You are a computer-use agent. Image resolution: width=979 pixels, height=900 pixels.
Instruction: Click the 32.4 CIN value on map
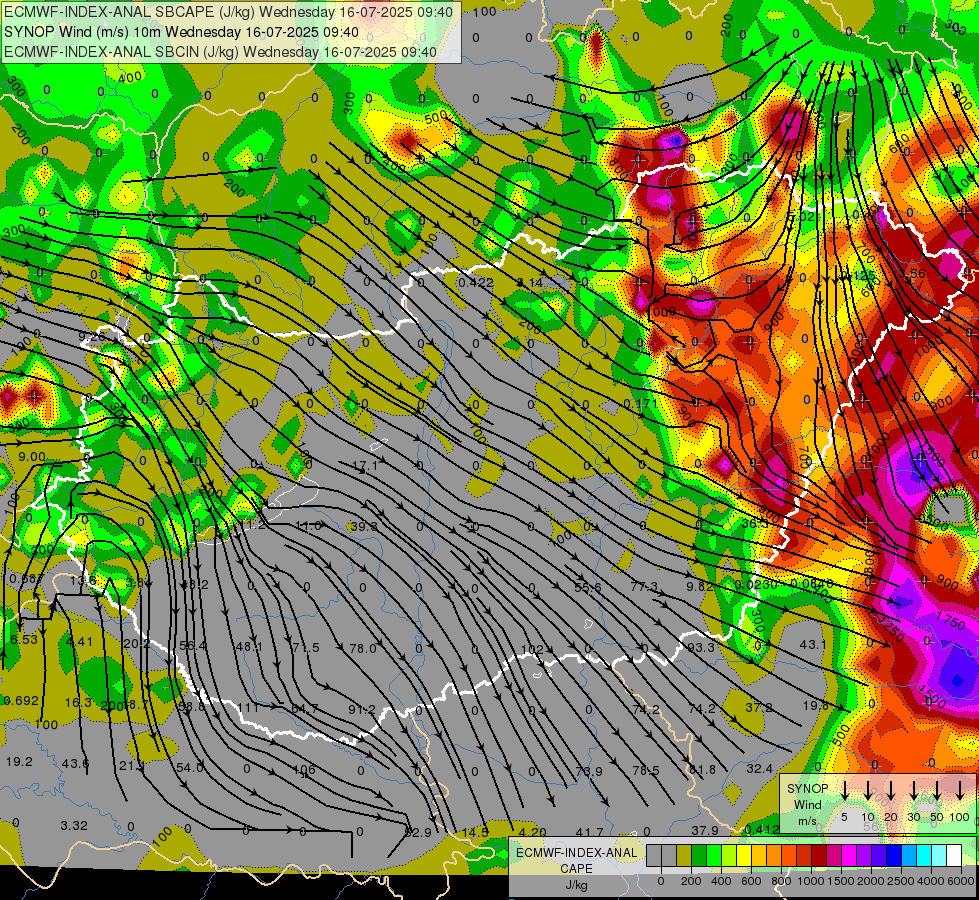(x=759, y=768)
